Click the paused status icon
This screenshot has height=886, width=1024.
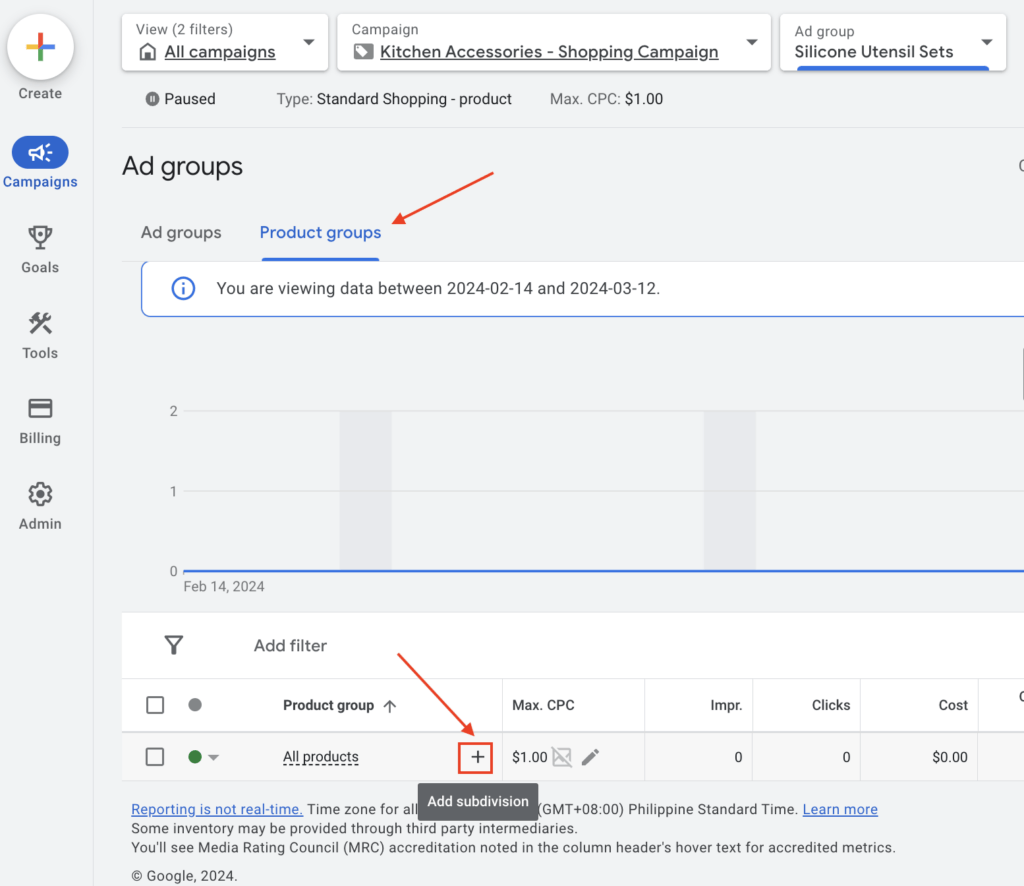(x=152, y=99)
